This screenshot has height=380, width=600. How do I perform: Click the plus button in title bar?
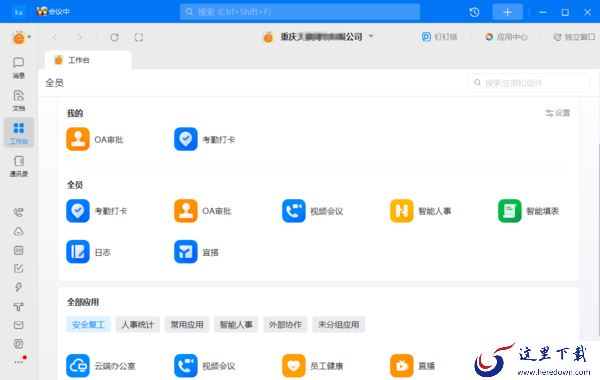coord(507,12)
